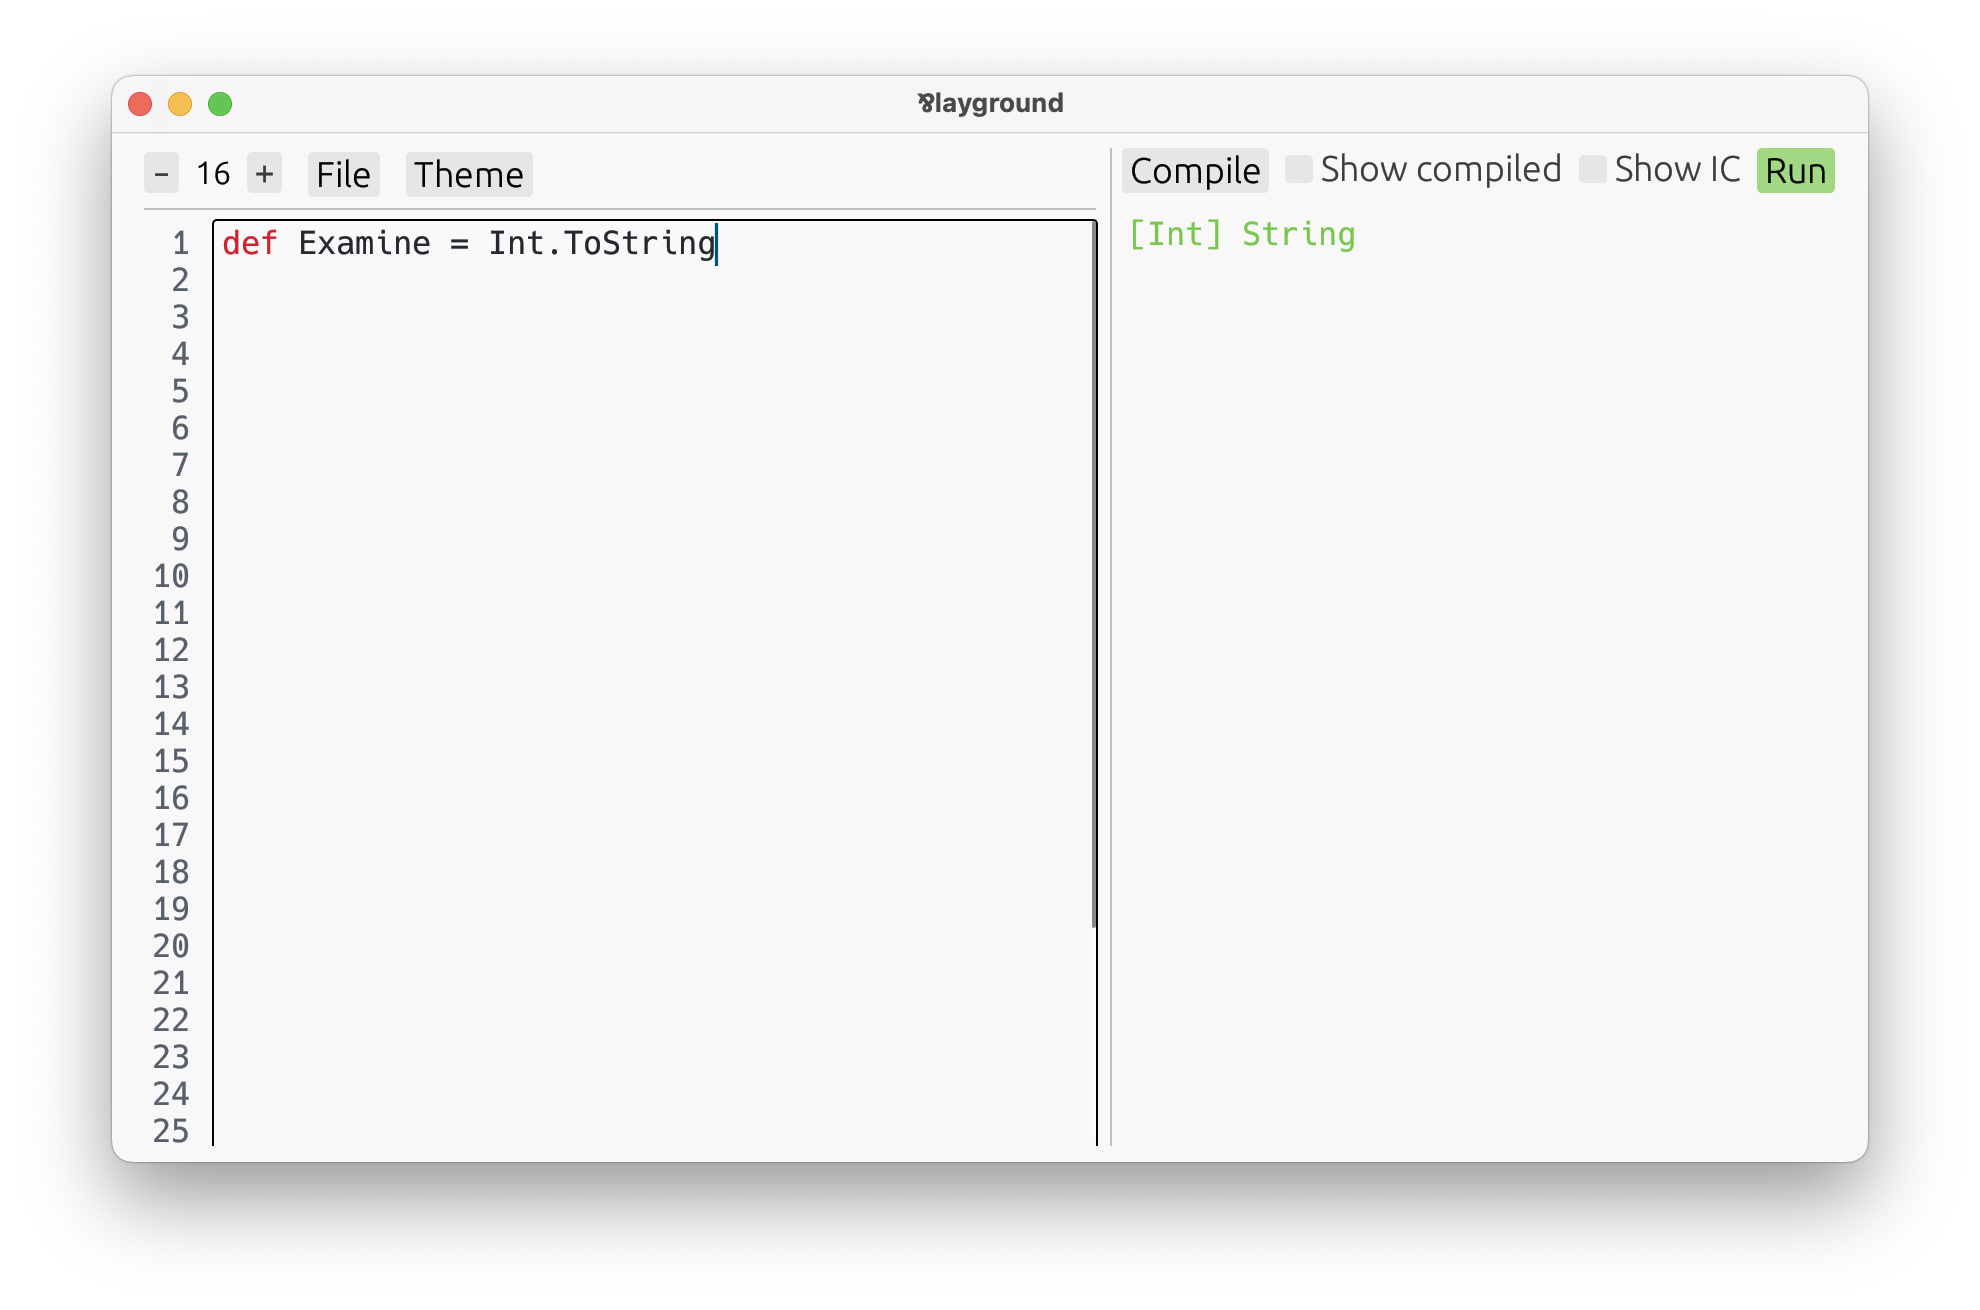Image resolution: width=1980 pixels, height=1310 pixels.
Task: Increase font size with plus button
Action: pos(264,174)
